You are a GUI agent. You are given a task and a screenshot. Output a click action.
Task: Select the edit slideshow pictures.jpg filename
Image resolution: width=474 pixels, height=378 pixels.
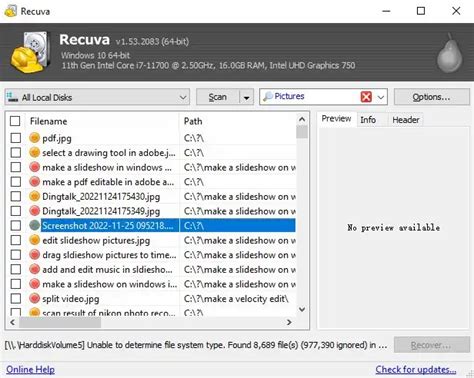(x=96, y=240)
